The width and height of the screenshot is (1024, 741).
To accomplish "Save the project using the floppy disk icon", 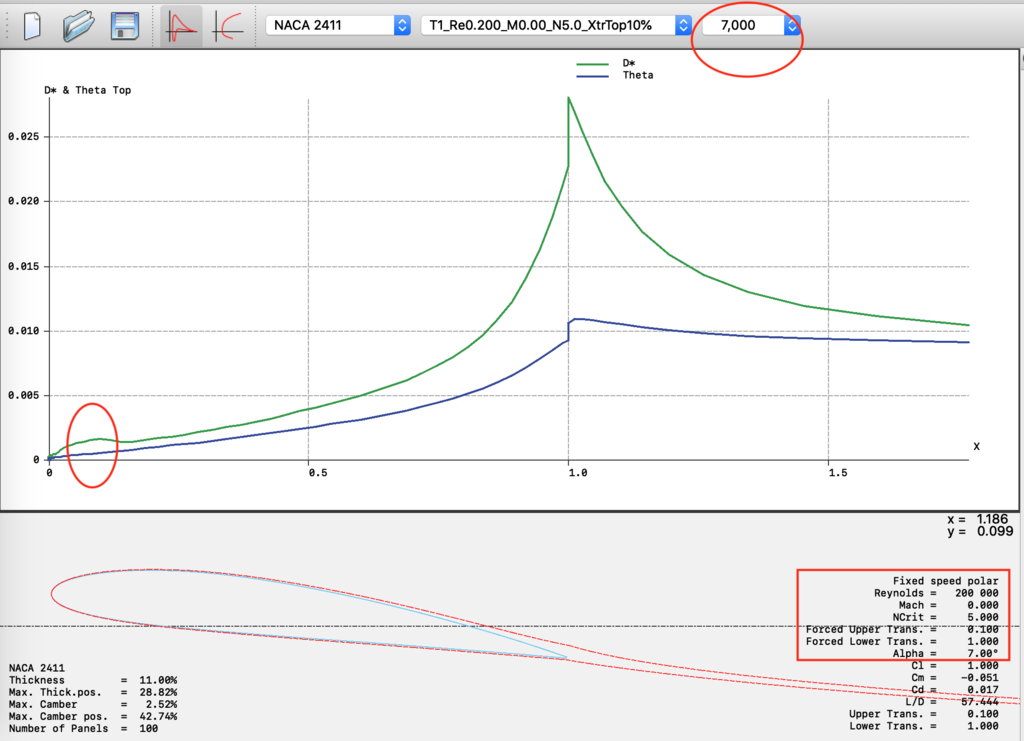I will pos(124,25).
